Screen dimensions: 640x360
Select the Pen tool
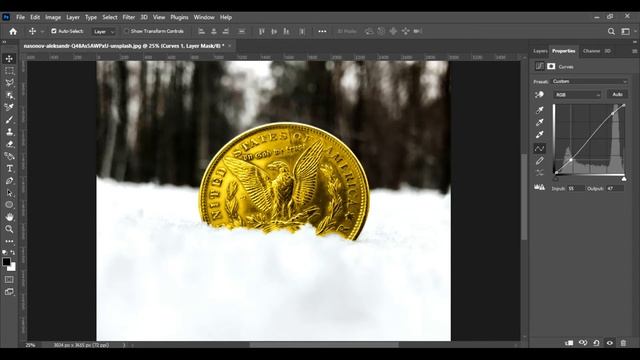9,181
